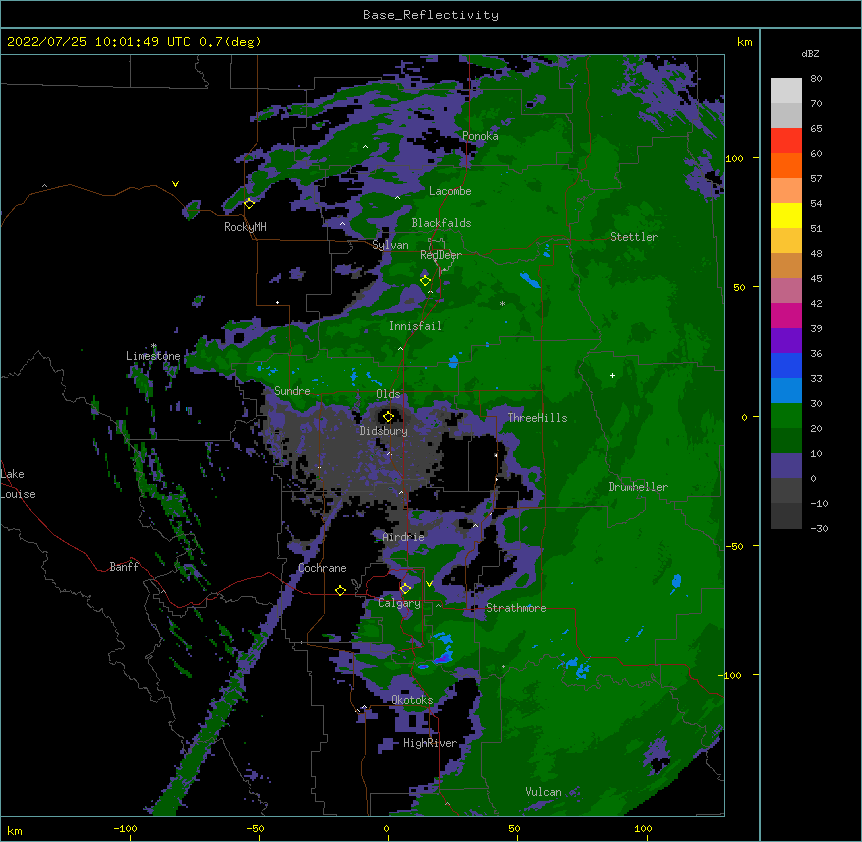
Task: Click the white plus marker east of ThreeHills
Action: click(612, 375)
